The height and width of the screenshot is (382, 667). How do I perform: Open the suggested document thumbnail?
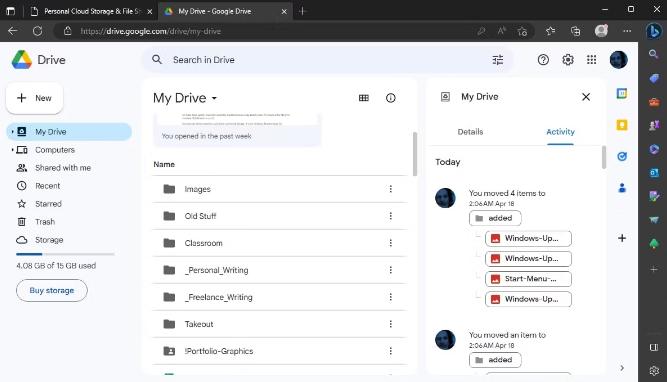(237, 130)
